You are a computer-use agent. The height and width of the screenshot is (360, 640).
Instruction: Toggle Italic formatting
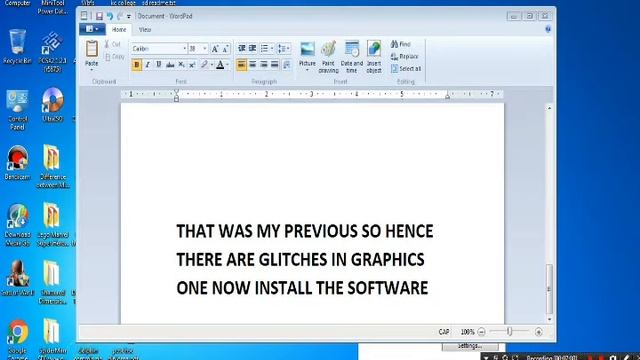point(148,65)
